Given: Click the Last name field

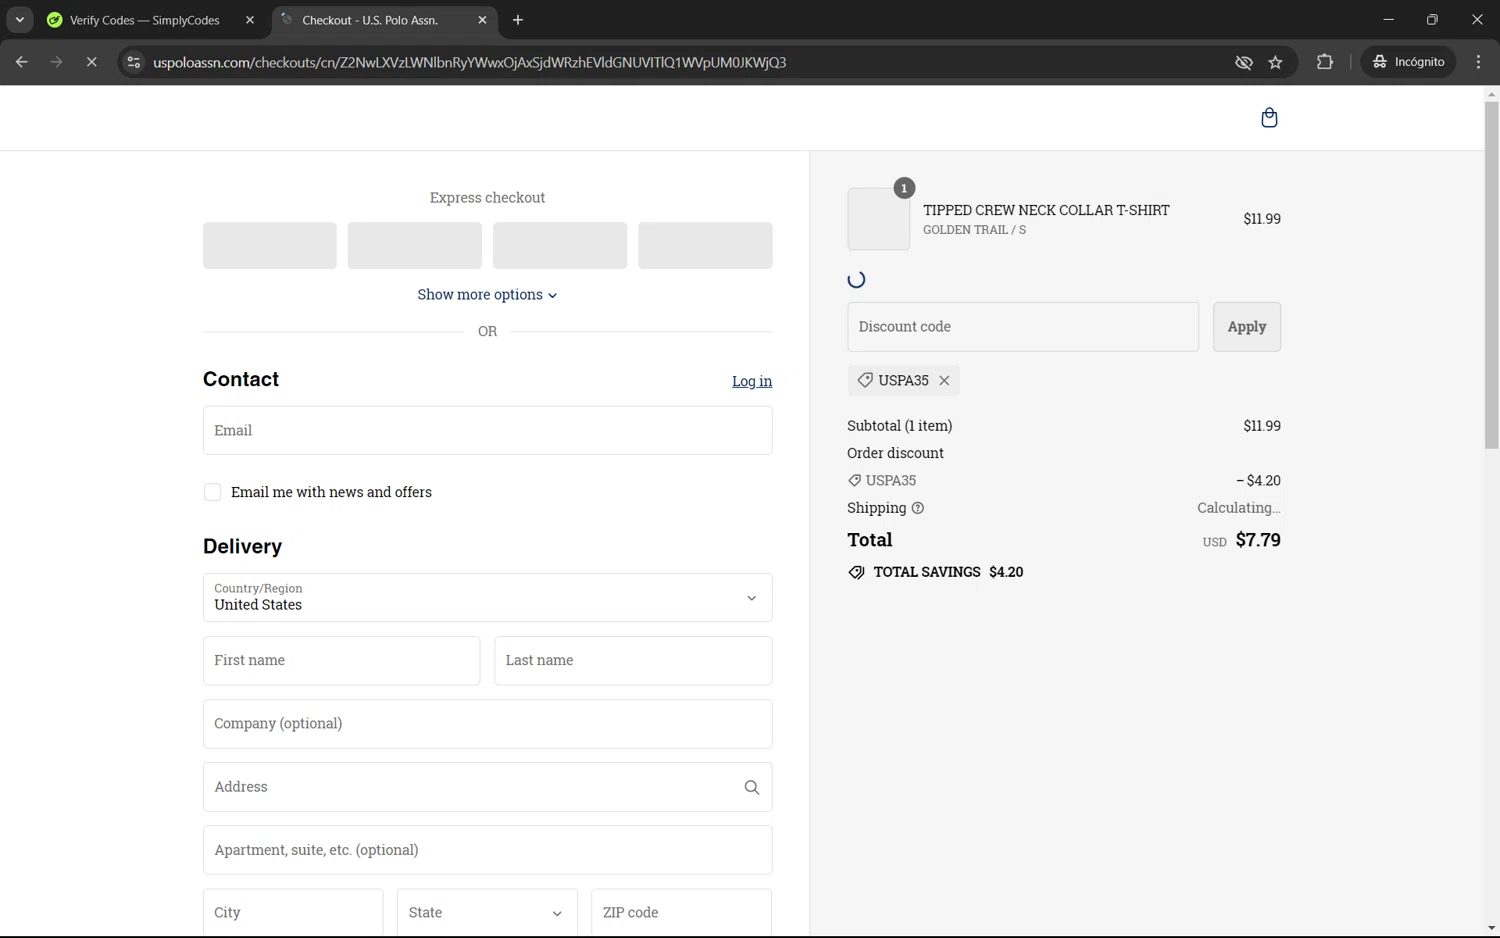Looking at the screenshot, I should (633, 661).
